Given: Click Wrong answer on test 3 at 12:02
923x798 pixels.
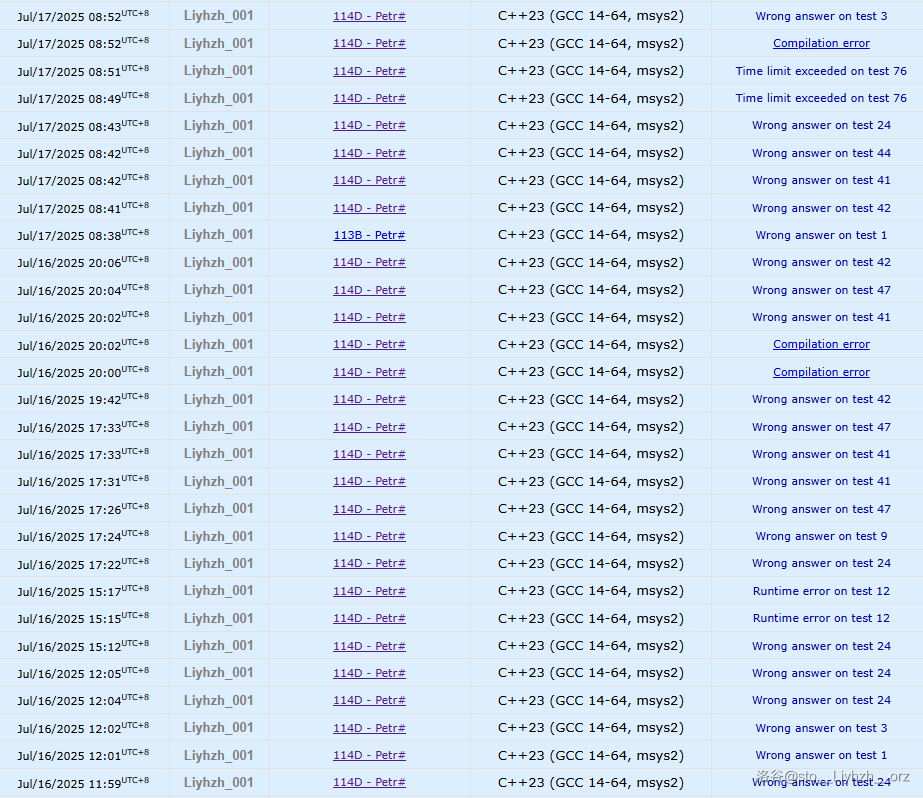Looking at the screenshot, I should [x=821, y=728].
